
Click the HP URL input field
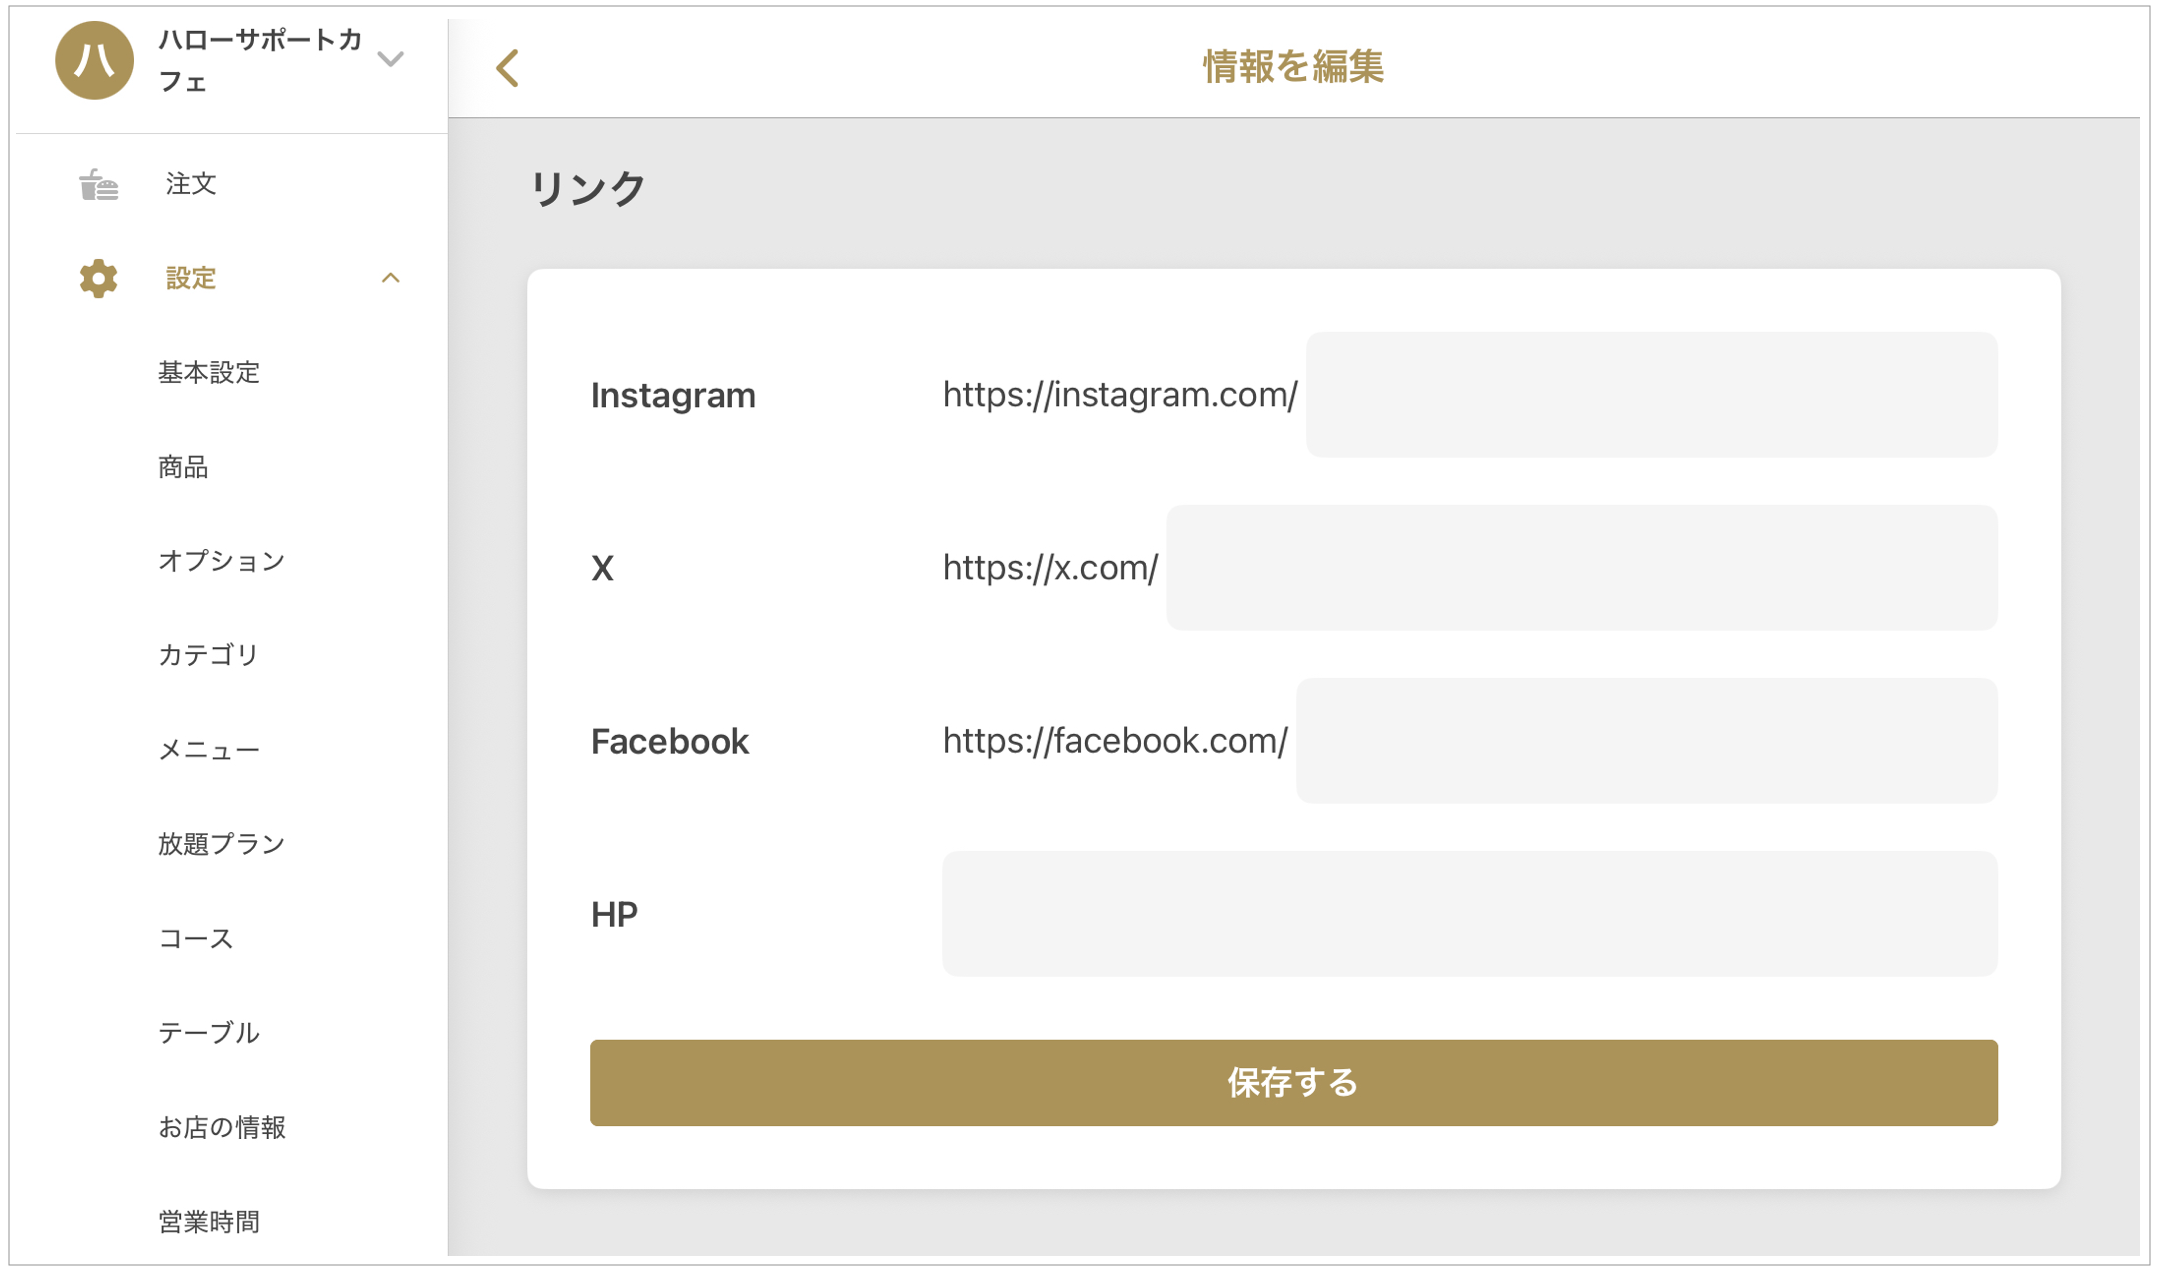1469,914
